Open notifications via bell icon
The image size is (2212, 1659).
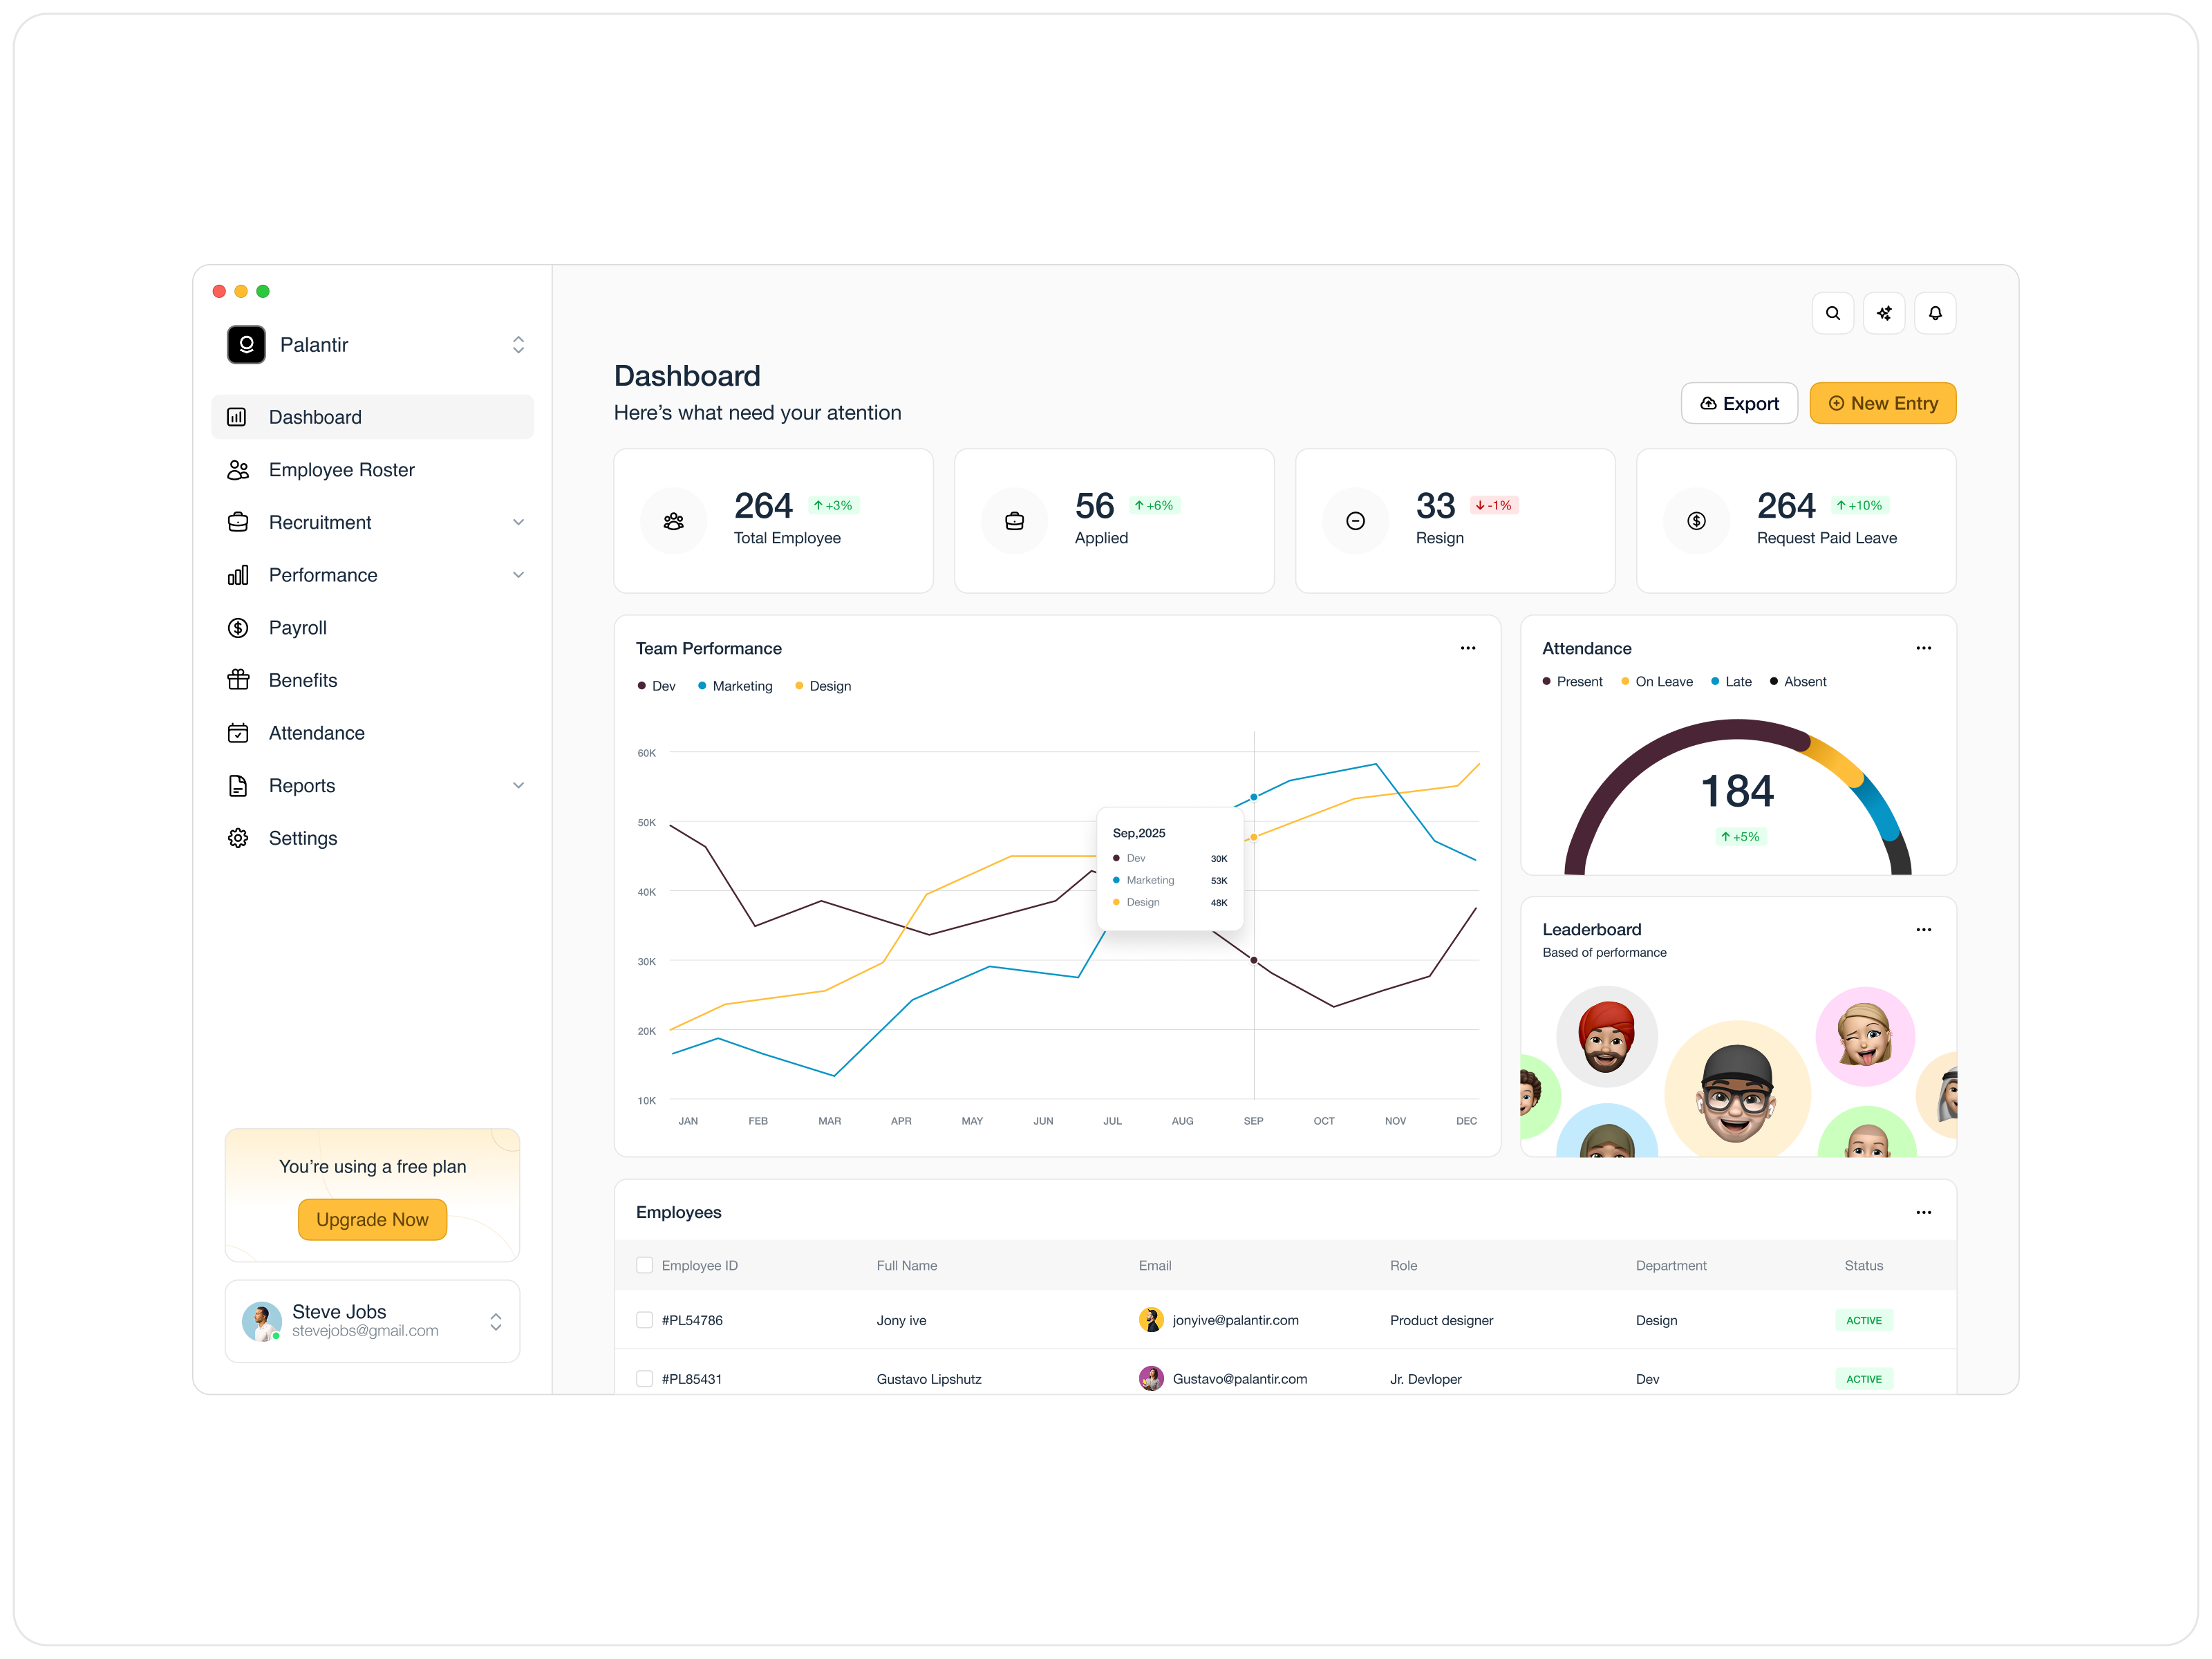click(1936, 313)
